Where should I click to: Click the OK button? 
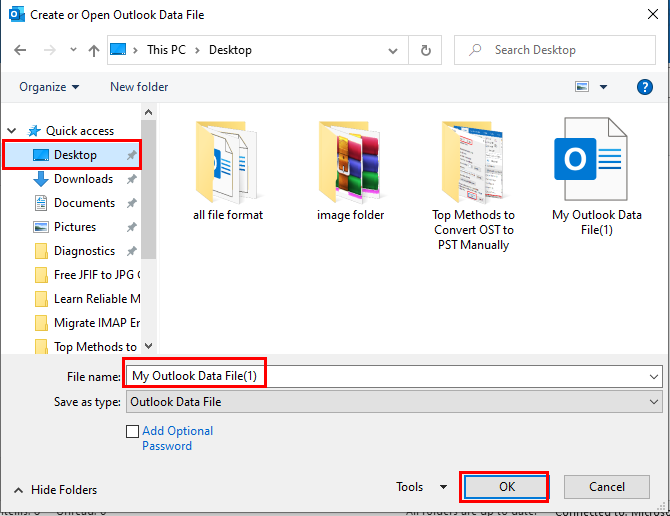point(505,487)
